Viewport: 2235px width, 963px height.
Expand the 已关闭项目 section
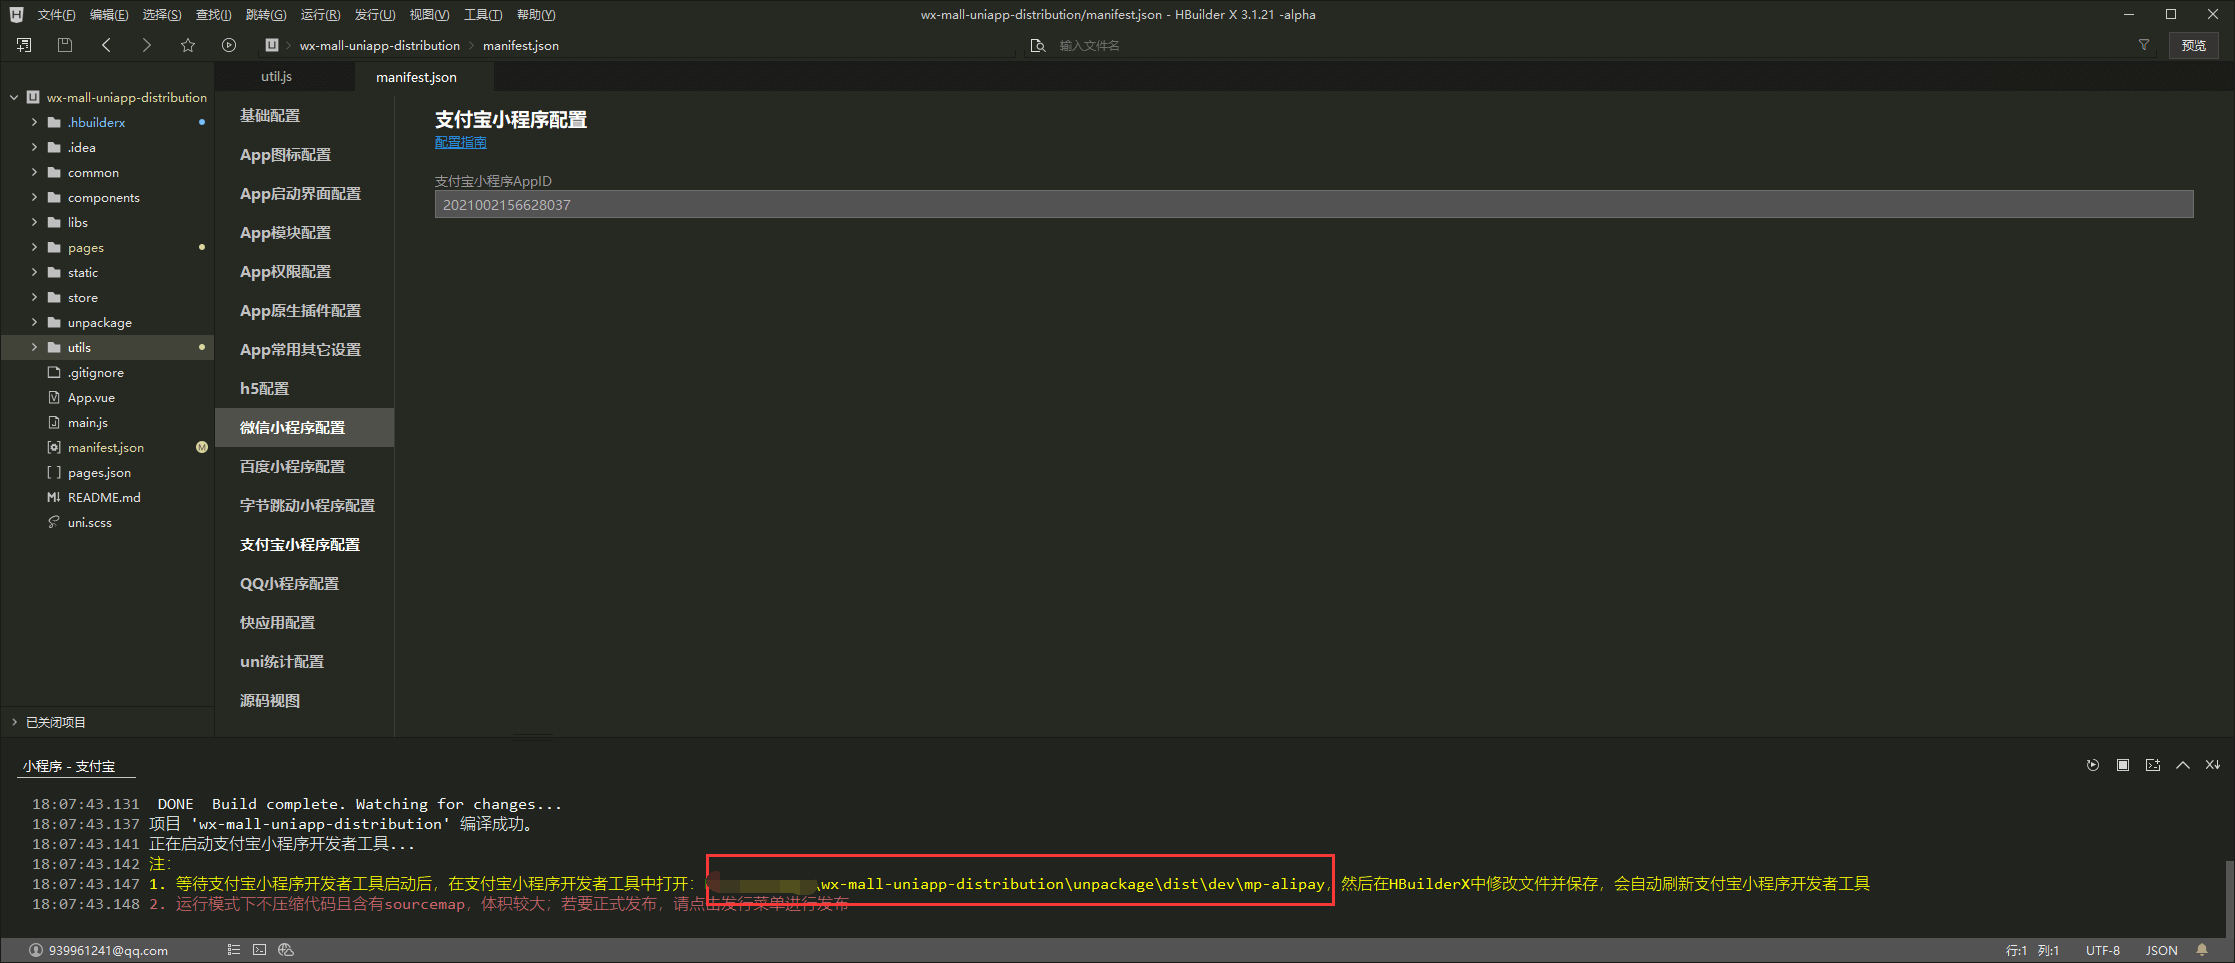coord(14,722)
